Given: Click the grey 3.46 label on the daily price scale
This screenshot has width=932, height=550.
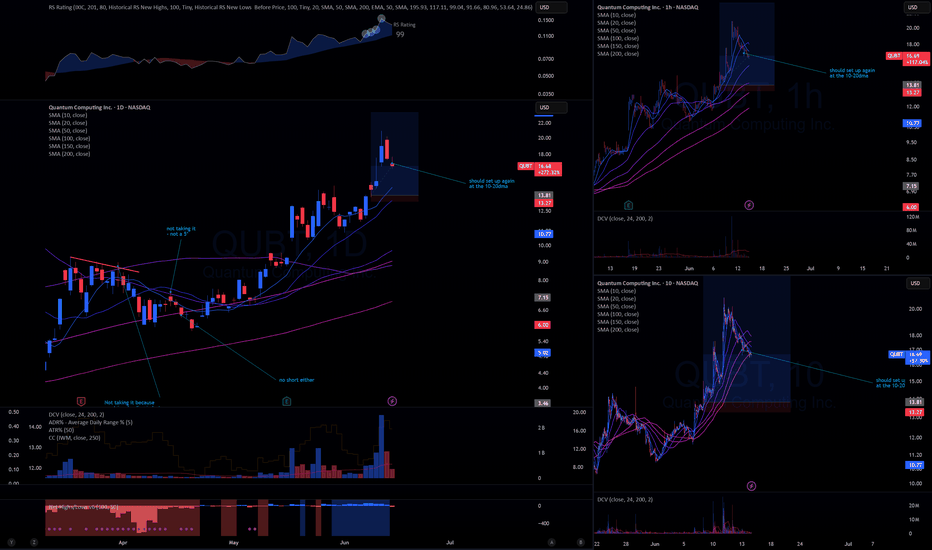Looking at the screenshot, I should pos(543,403).
